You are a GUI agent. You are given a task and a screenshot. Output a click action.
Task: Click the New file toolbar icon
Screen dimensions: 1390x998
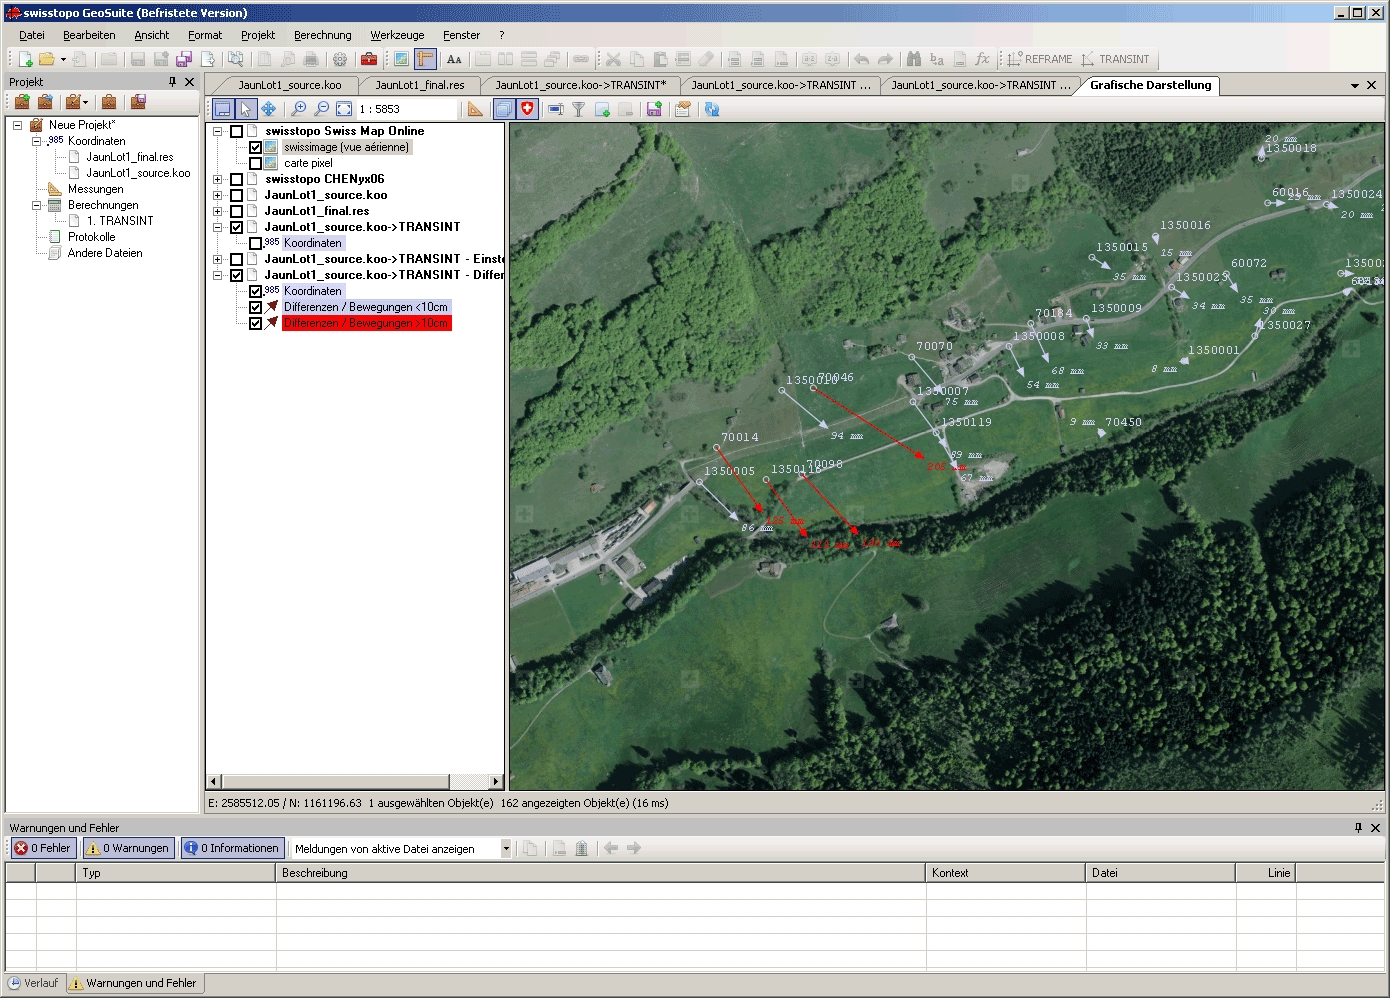tap(26, 59)
